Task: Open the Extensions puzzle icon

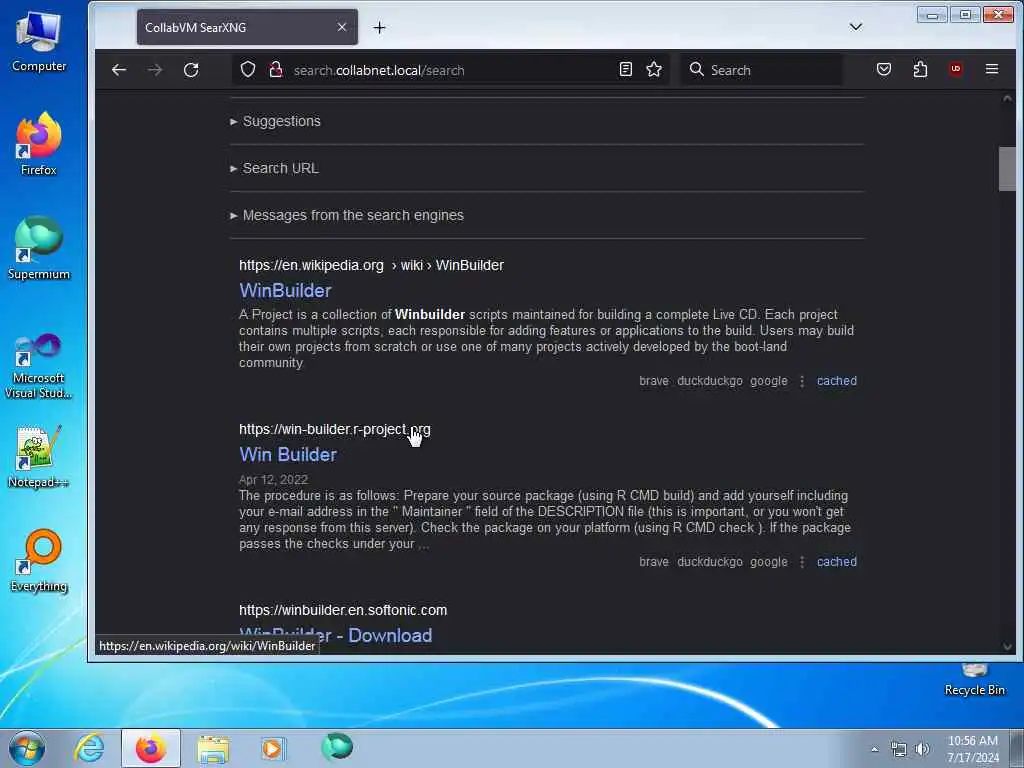Action: (x=920, y=69)
